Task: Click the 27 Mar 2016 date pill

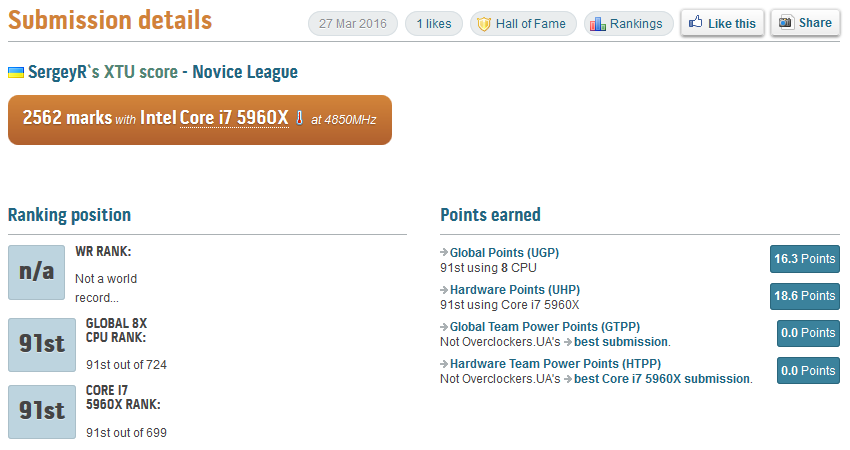Action: click(353, 24)
